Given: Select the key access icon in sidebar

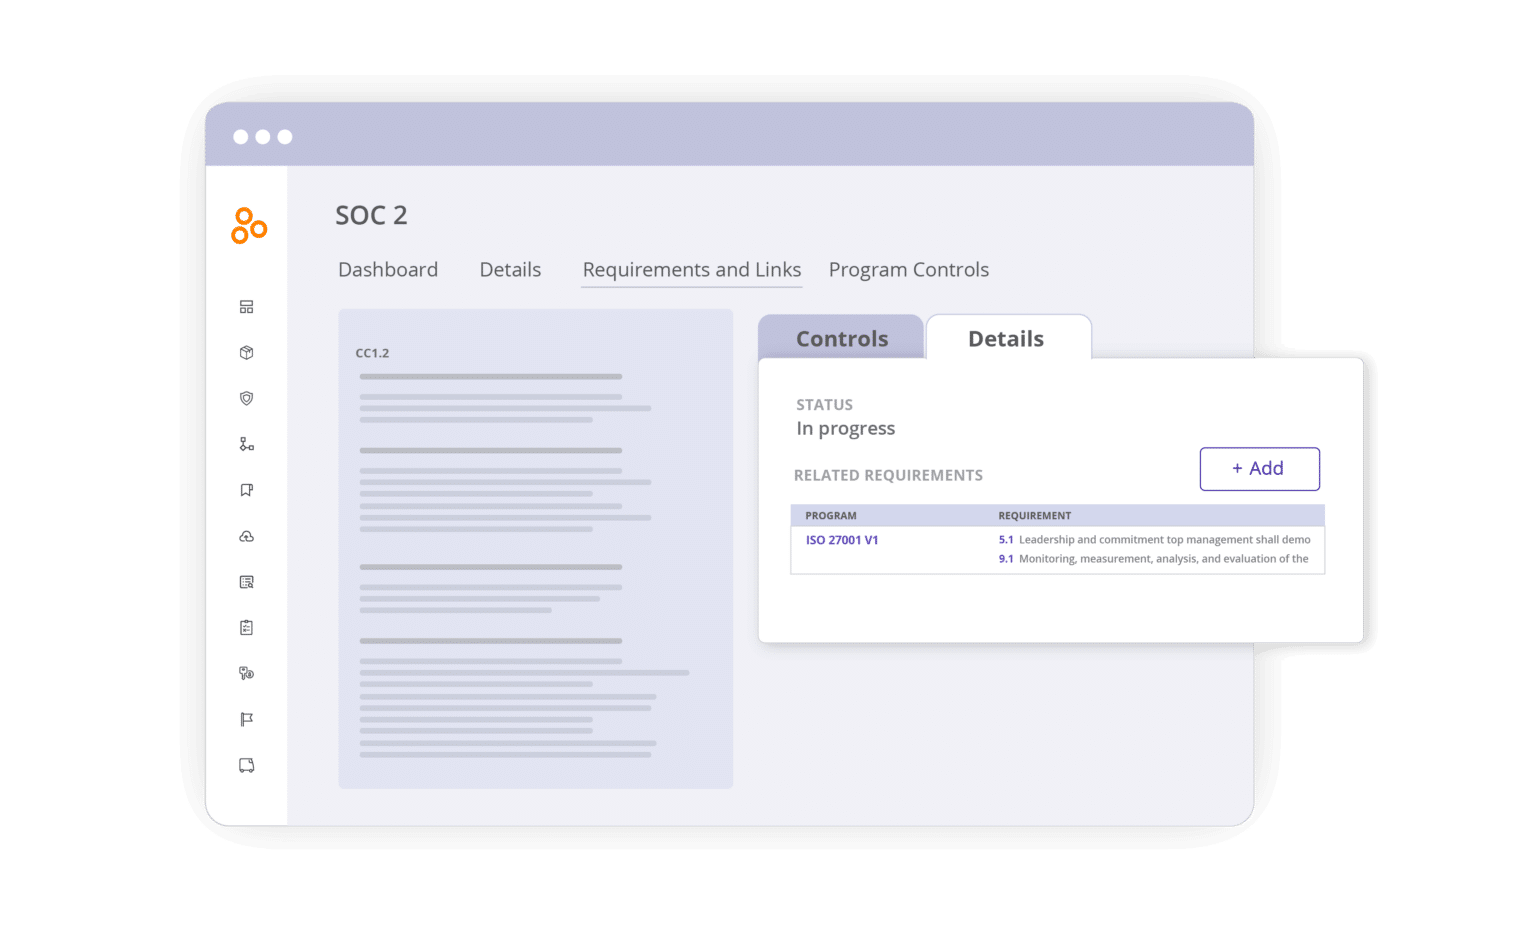Looking at the screenshot, I should [x=246, y=673].
